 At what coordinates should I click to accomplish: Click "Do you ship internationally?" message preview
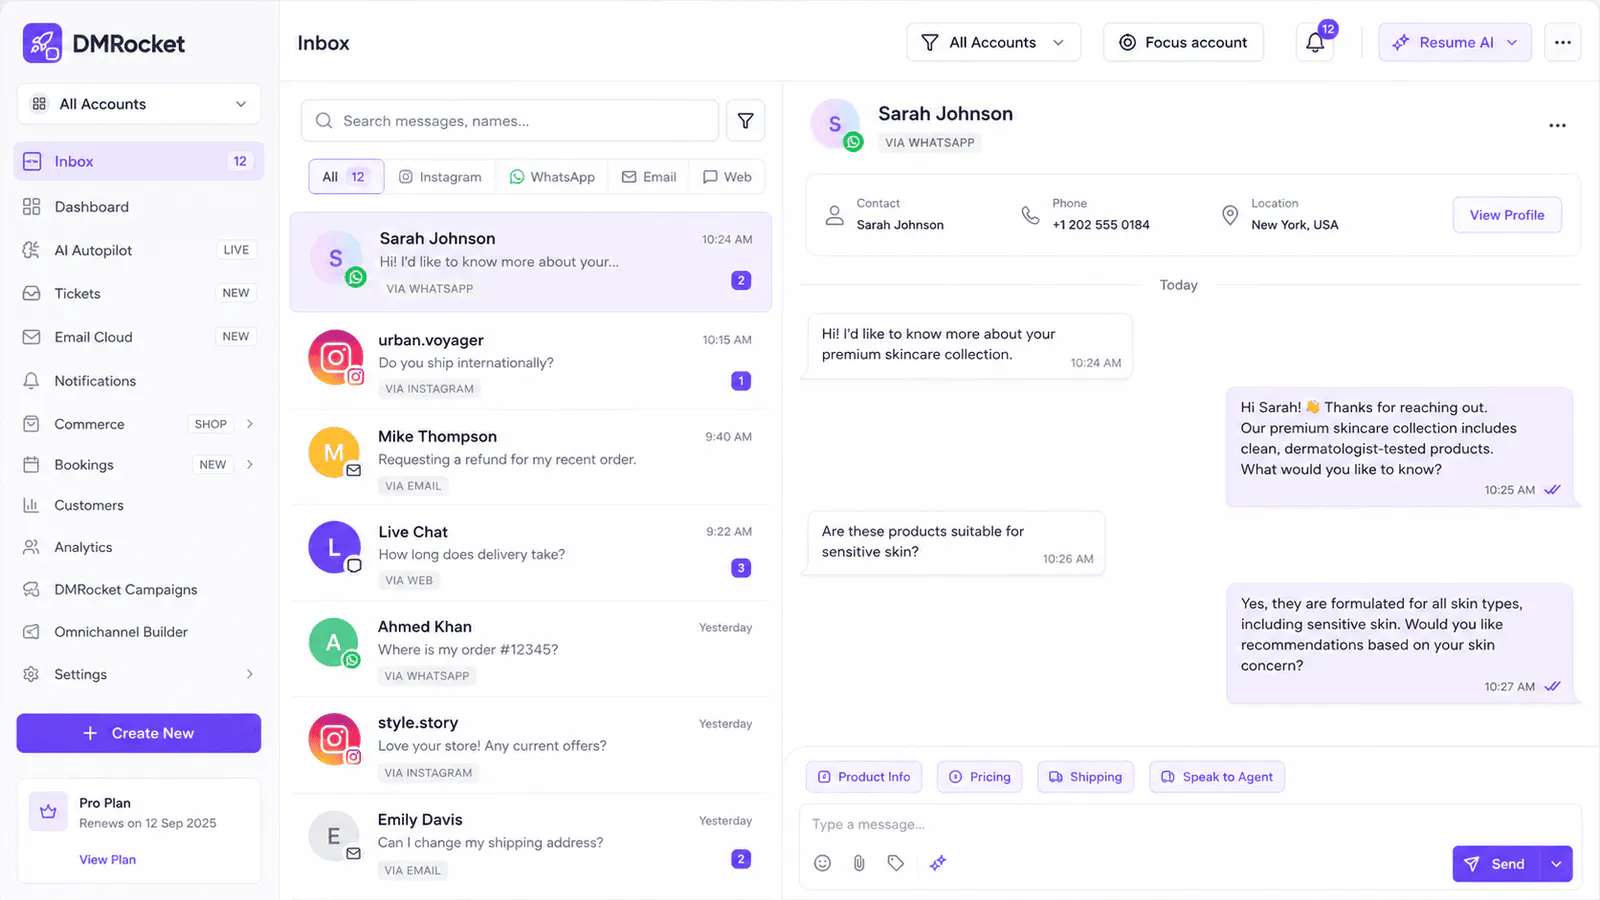coord(466,363)
